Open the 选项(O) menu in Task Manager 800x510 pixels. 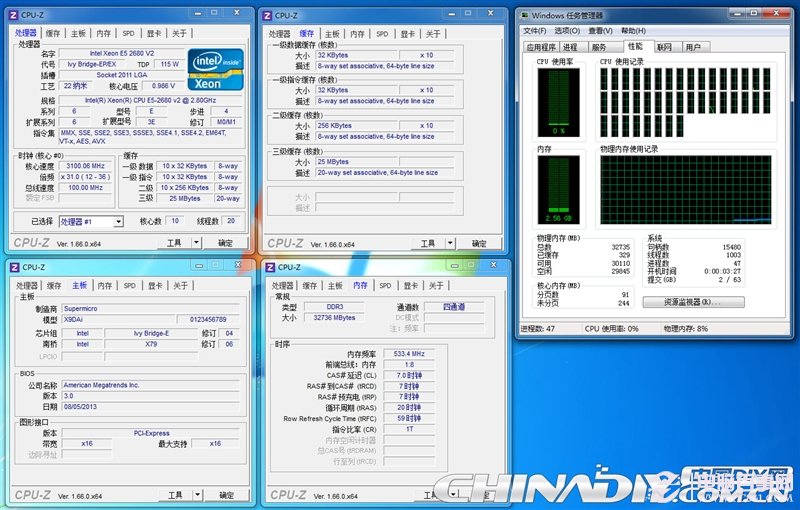pos(567,31)
